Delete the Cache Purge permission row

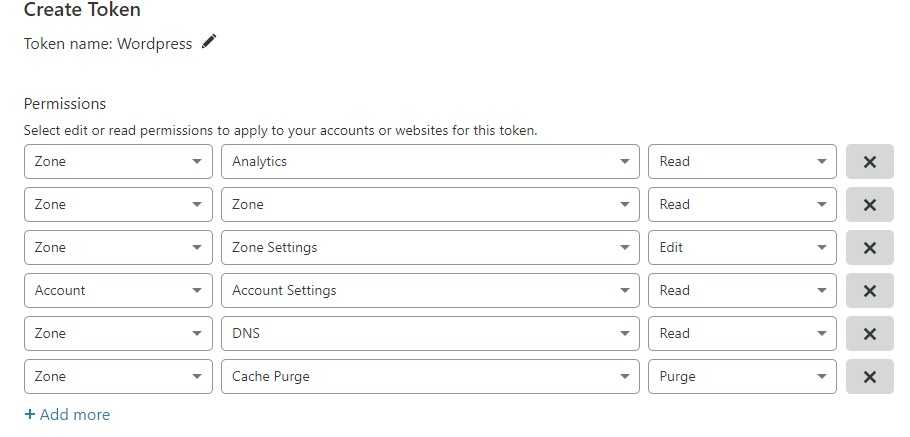(x=869, y=377)
